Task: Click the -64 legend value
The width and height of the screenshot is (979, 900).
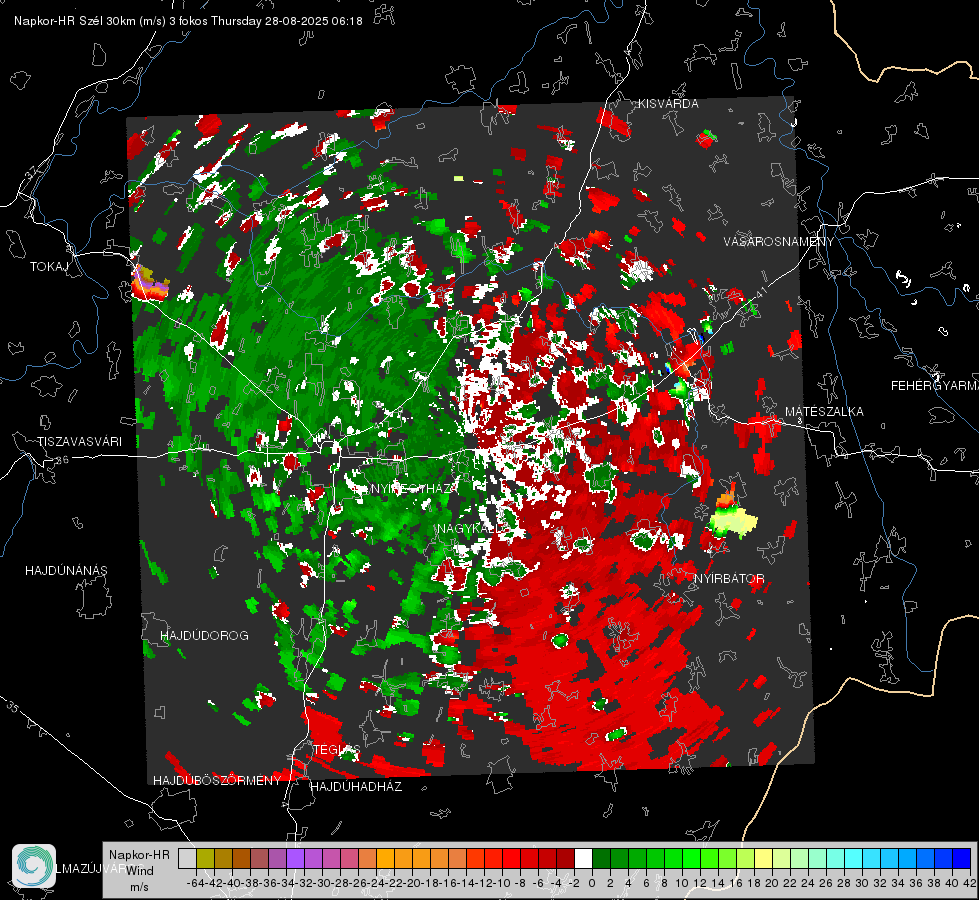Action: [x=196, y=883]
